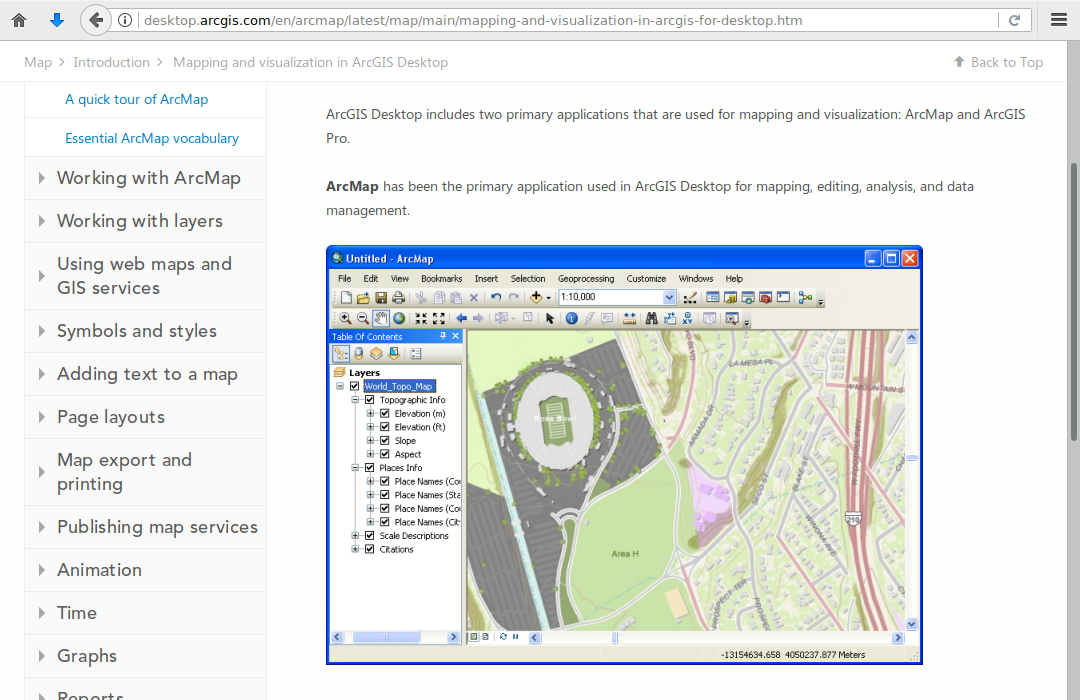Click the ModelBuilder icon in toolbar
Viewport: 1080px width, 700px height.
tap(805, 298)
